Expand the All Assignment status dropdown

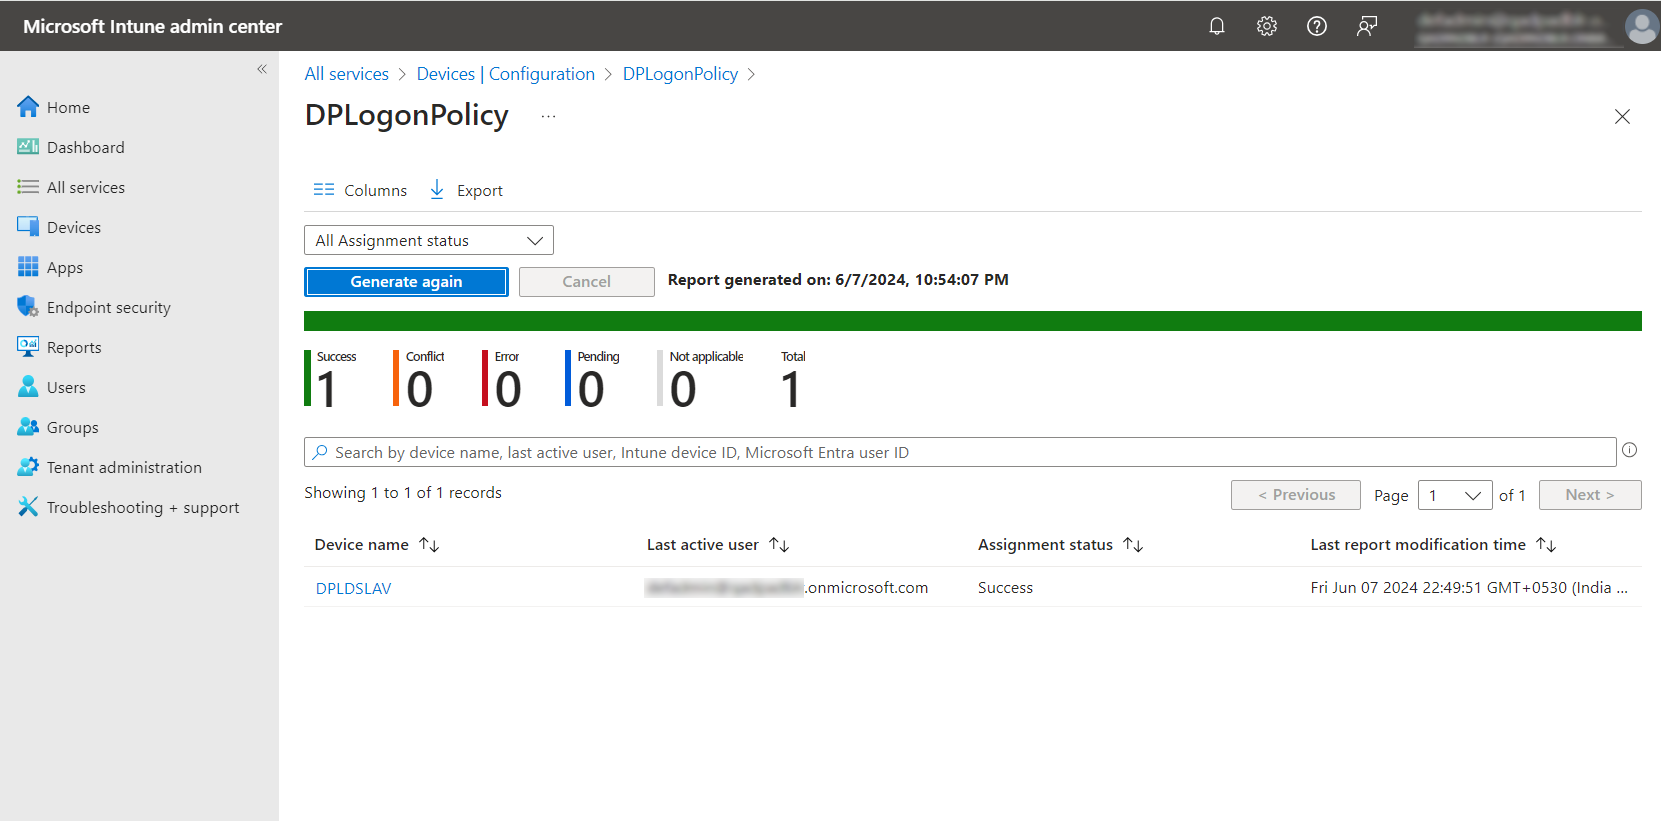pos(428,240)
